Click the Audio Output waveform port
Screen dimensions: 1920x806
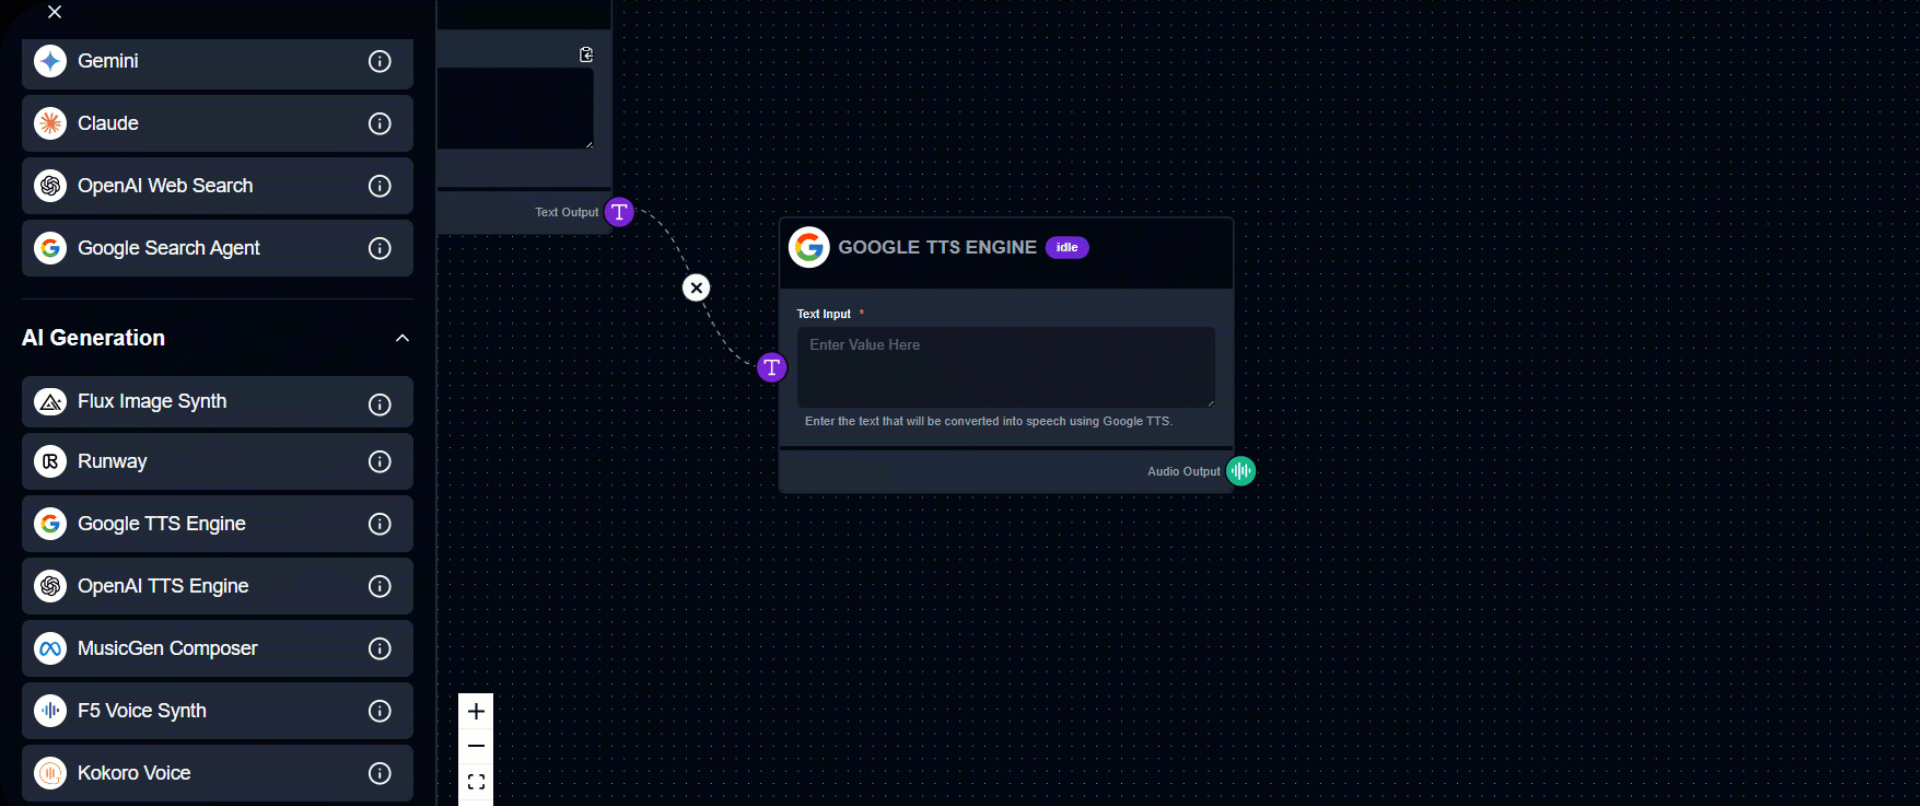(1240, 471)
